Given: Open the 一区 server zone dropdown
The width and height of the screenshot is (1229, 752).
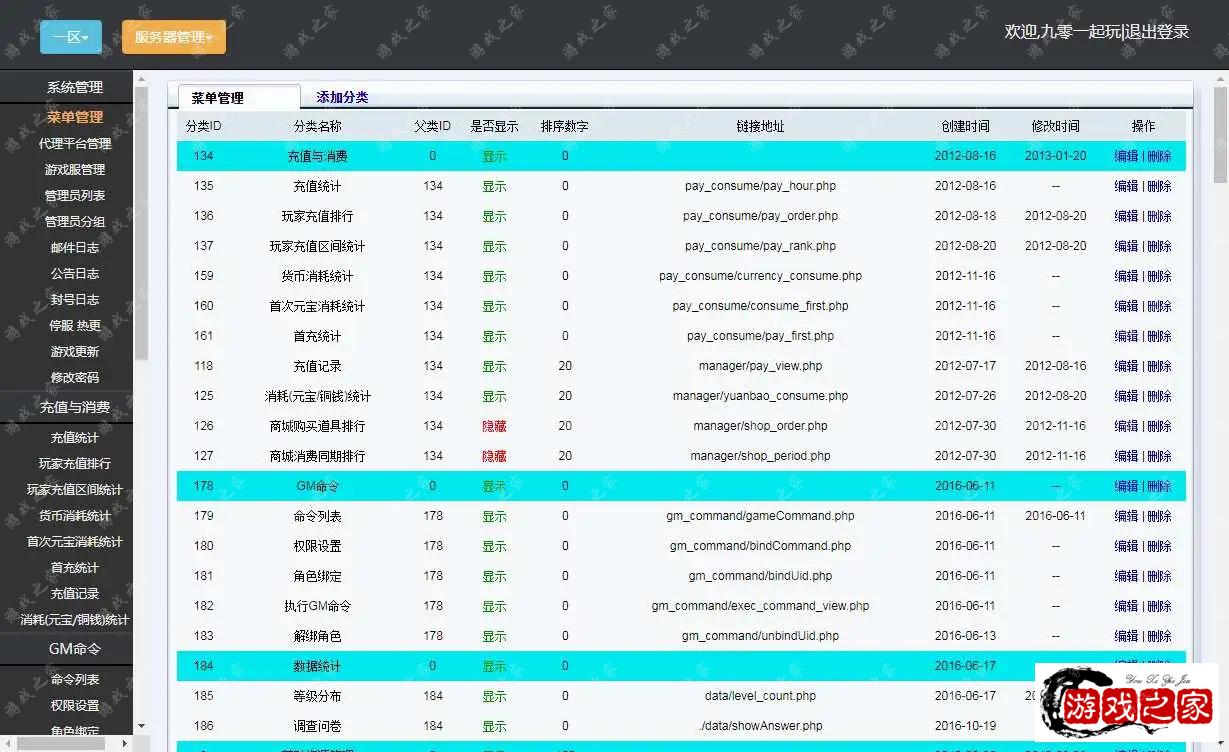Looking at the screenshot, I should click(x=70, y=37).
